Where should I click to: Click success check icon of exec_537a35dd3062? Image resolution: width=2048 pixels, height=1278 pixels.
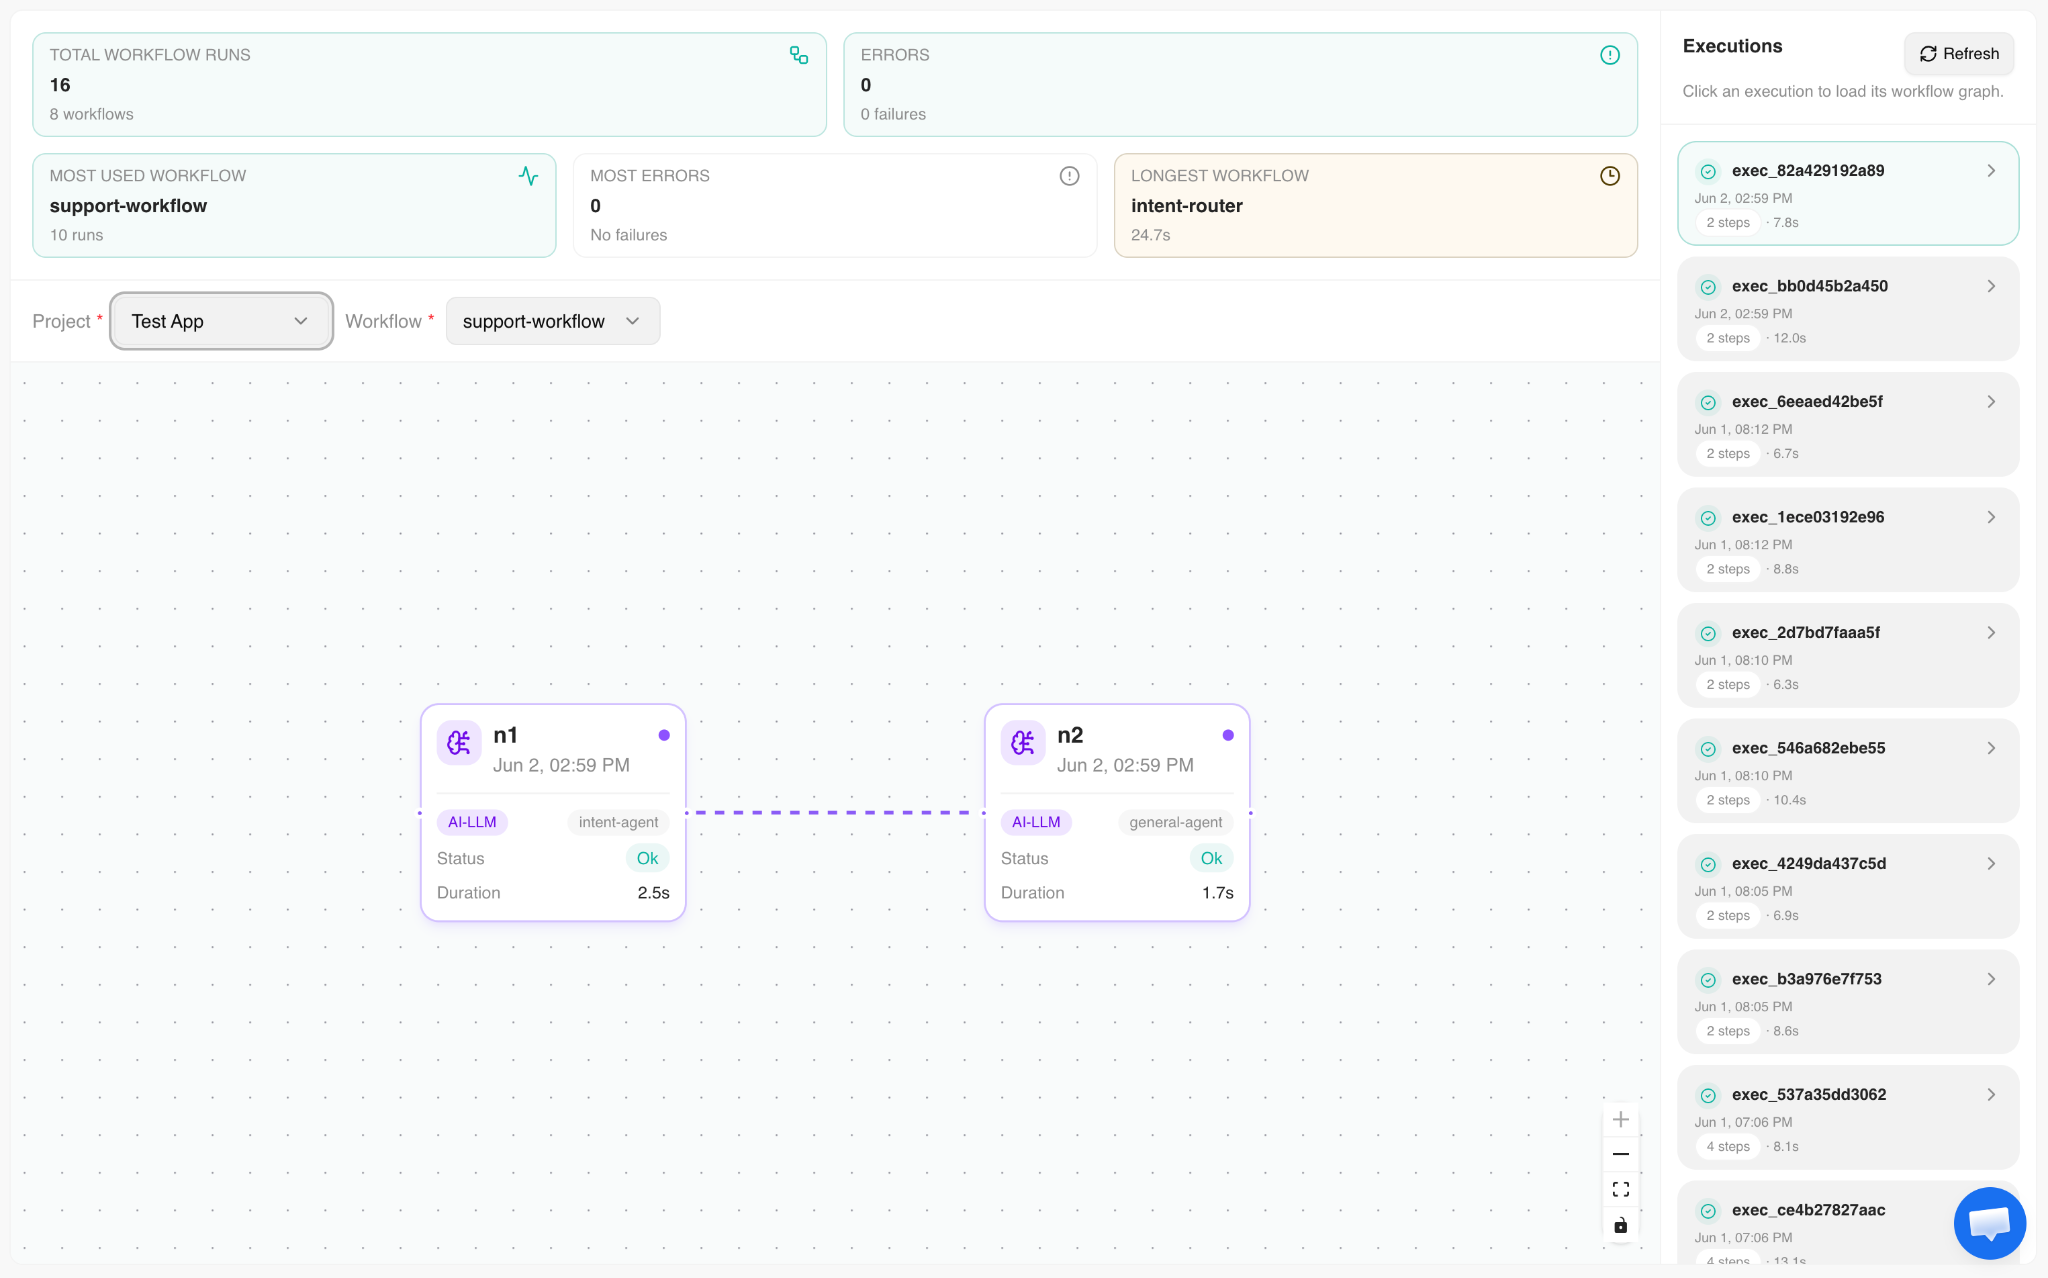pos(1709,1096)
